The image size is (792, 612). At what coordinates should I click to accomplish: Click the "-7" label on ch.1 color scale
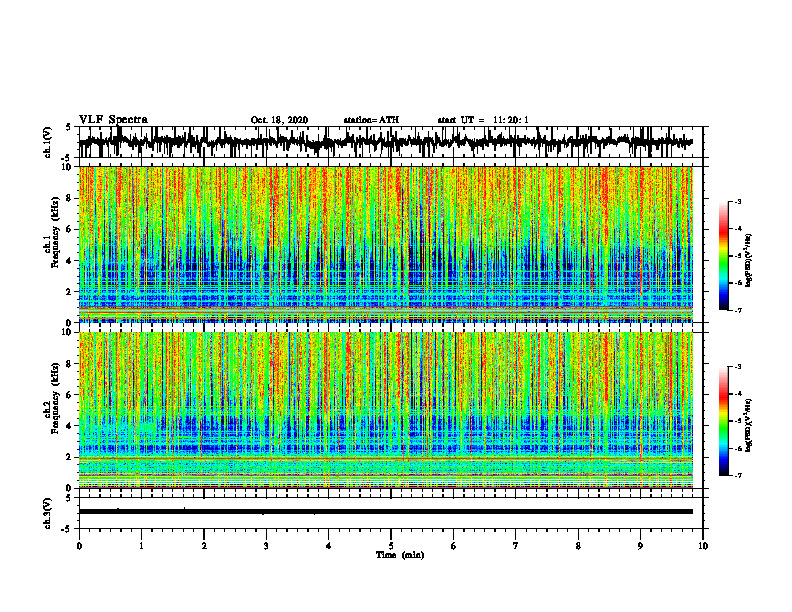pos(738,310)
